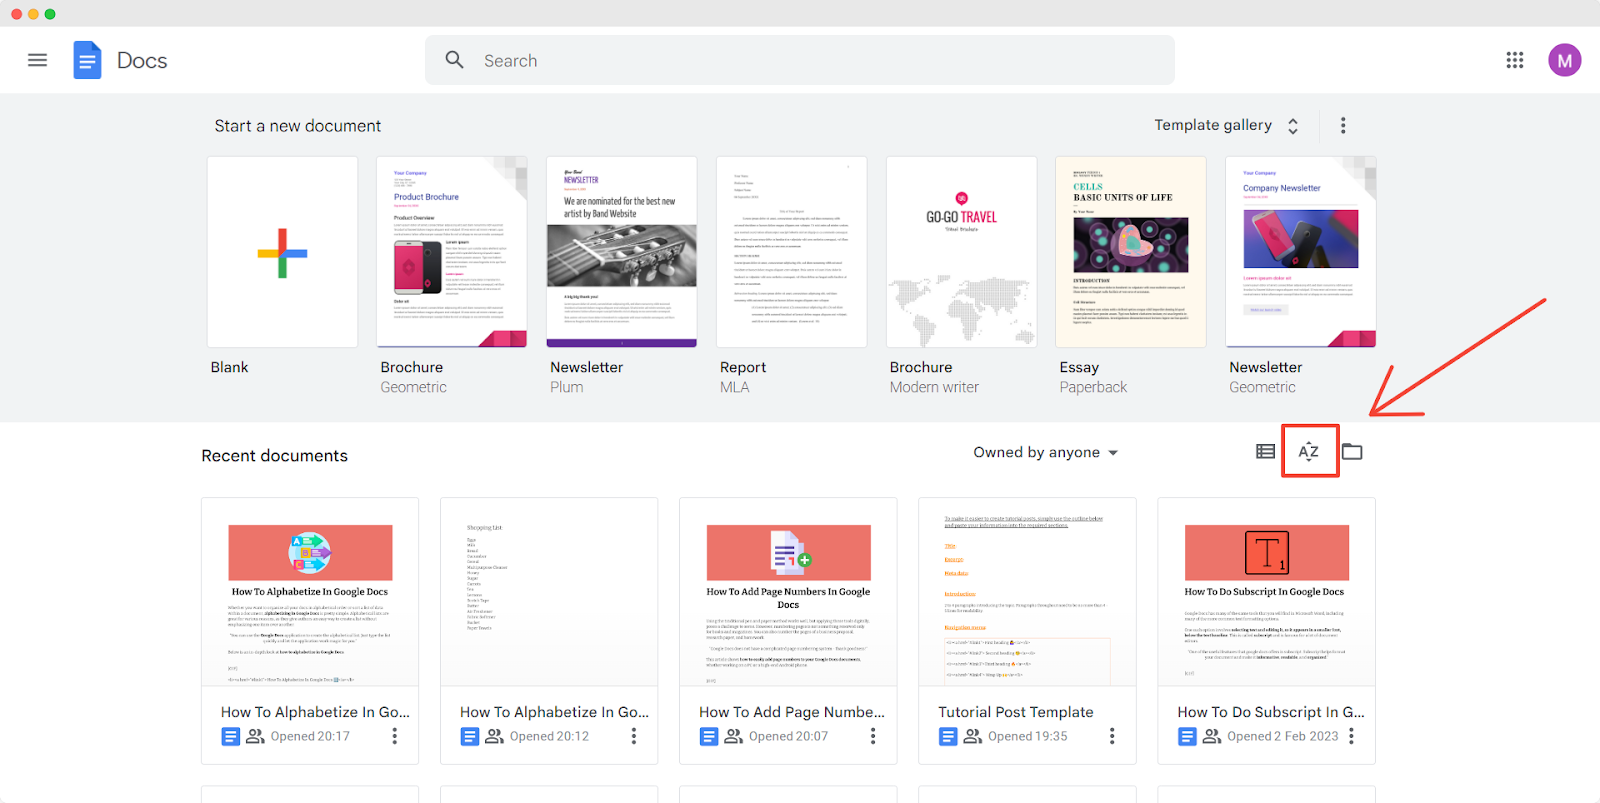Viewport: 1600px width, 803px height.
Task: Create a Blank document from the plus thumbnail
Action: pyautogui.click(x=282, y=252)
